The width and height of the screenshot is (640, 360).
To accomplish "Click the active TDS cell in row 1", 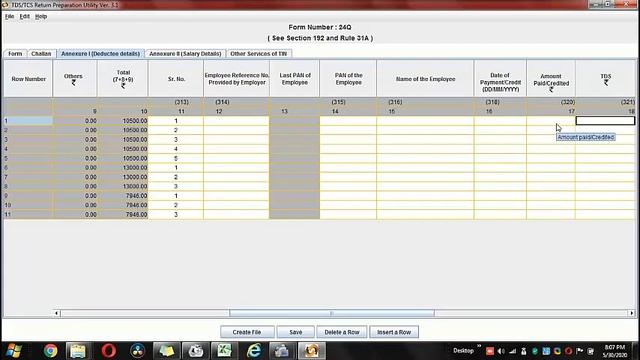I will pyautogui.click(x=605, y=121).
